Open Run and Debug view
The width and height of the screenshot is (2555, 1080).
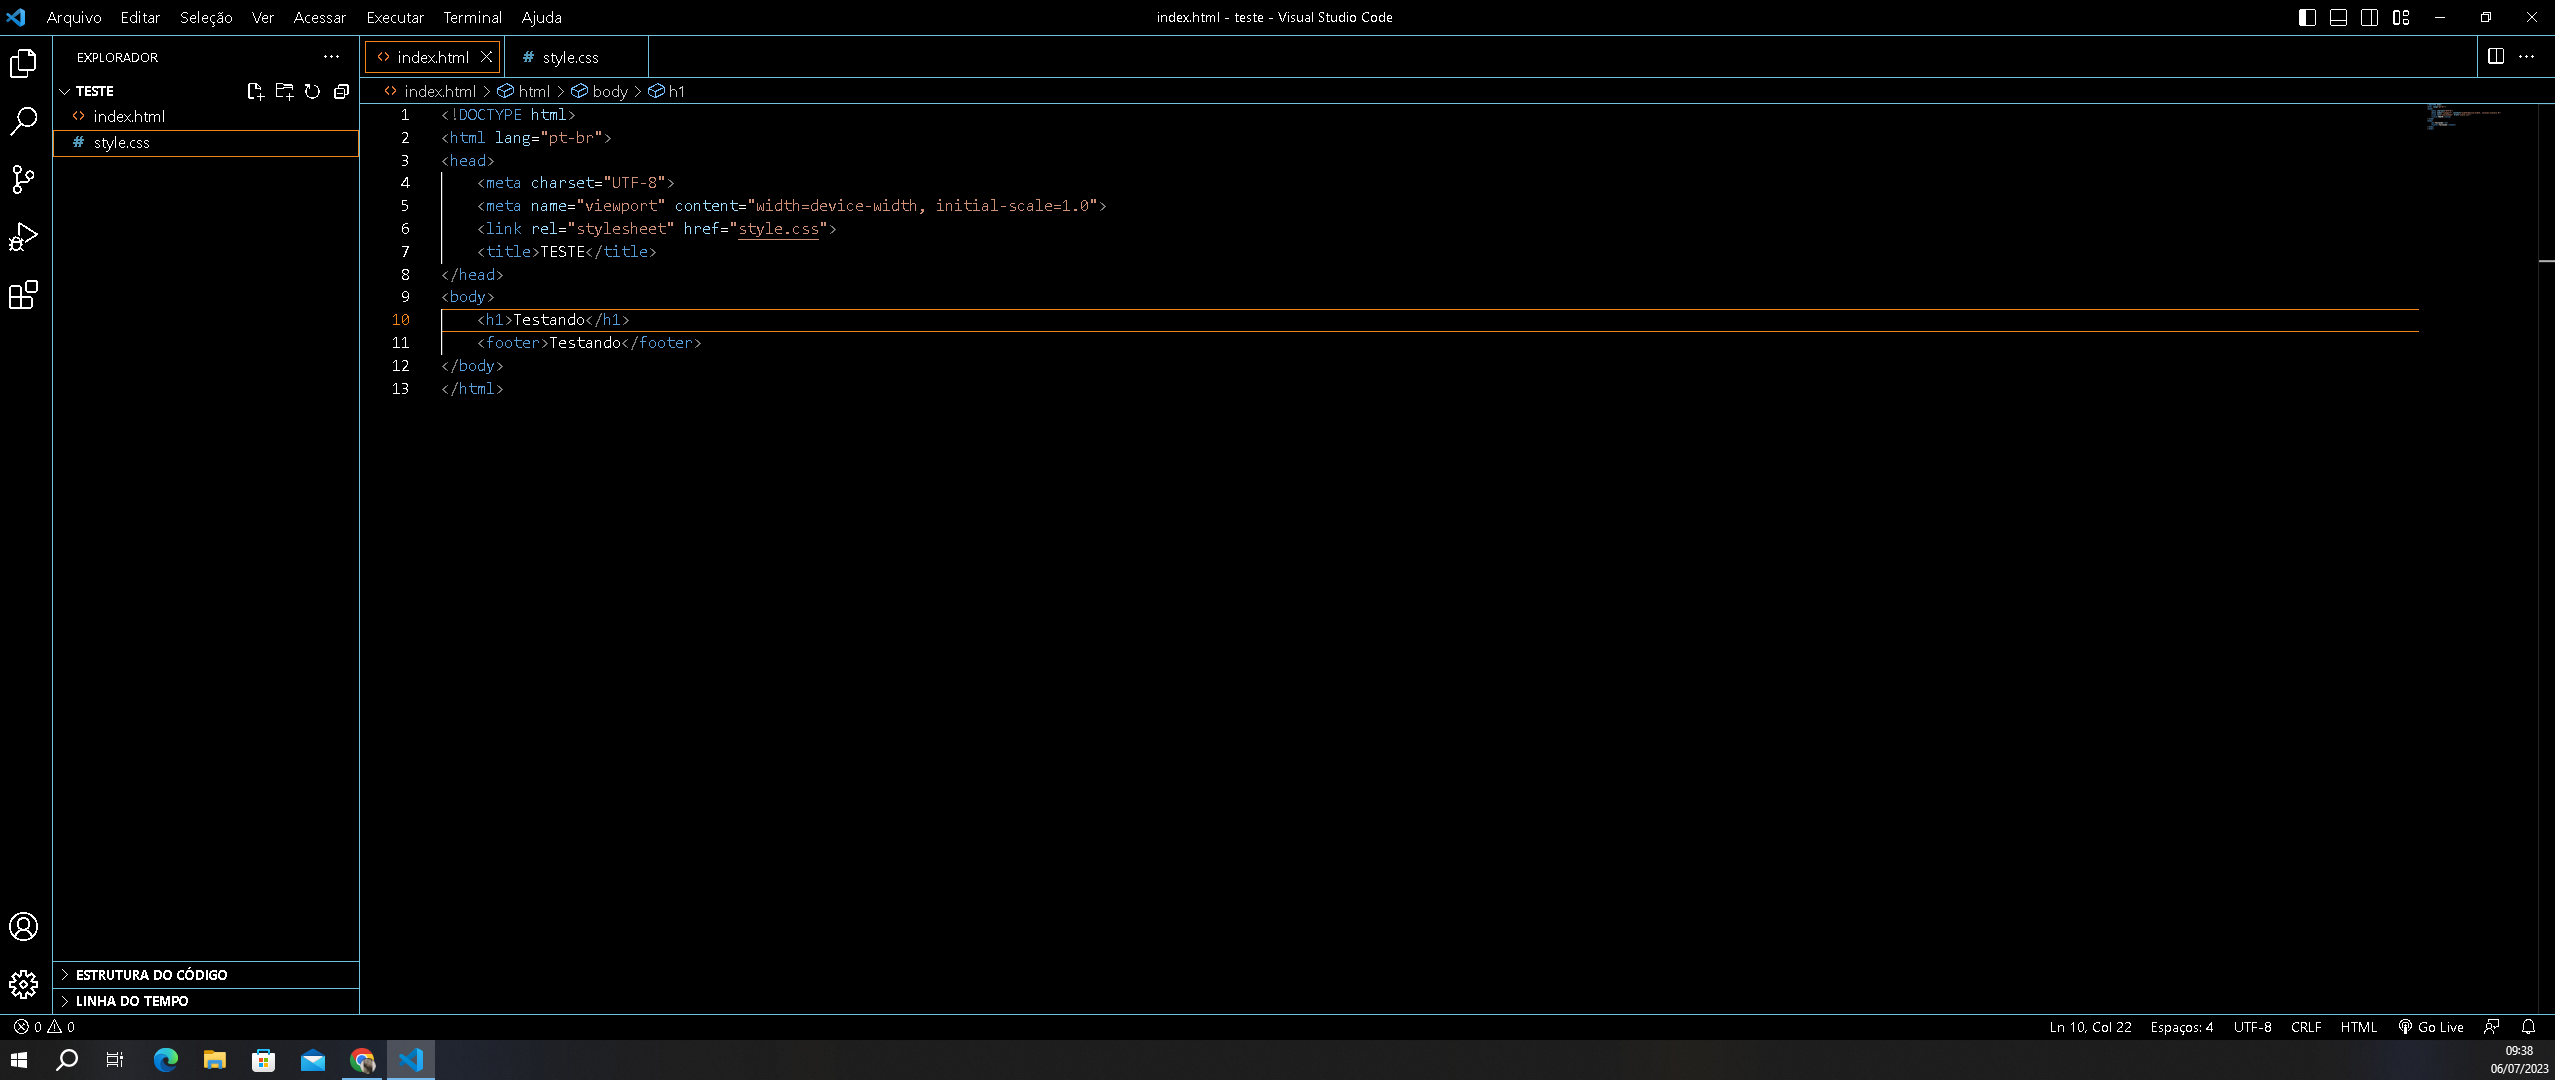click(x=23, y=237)
